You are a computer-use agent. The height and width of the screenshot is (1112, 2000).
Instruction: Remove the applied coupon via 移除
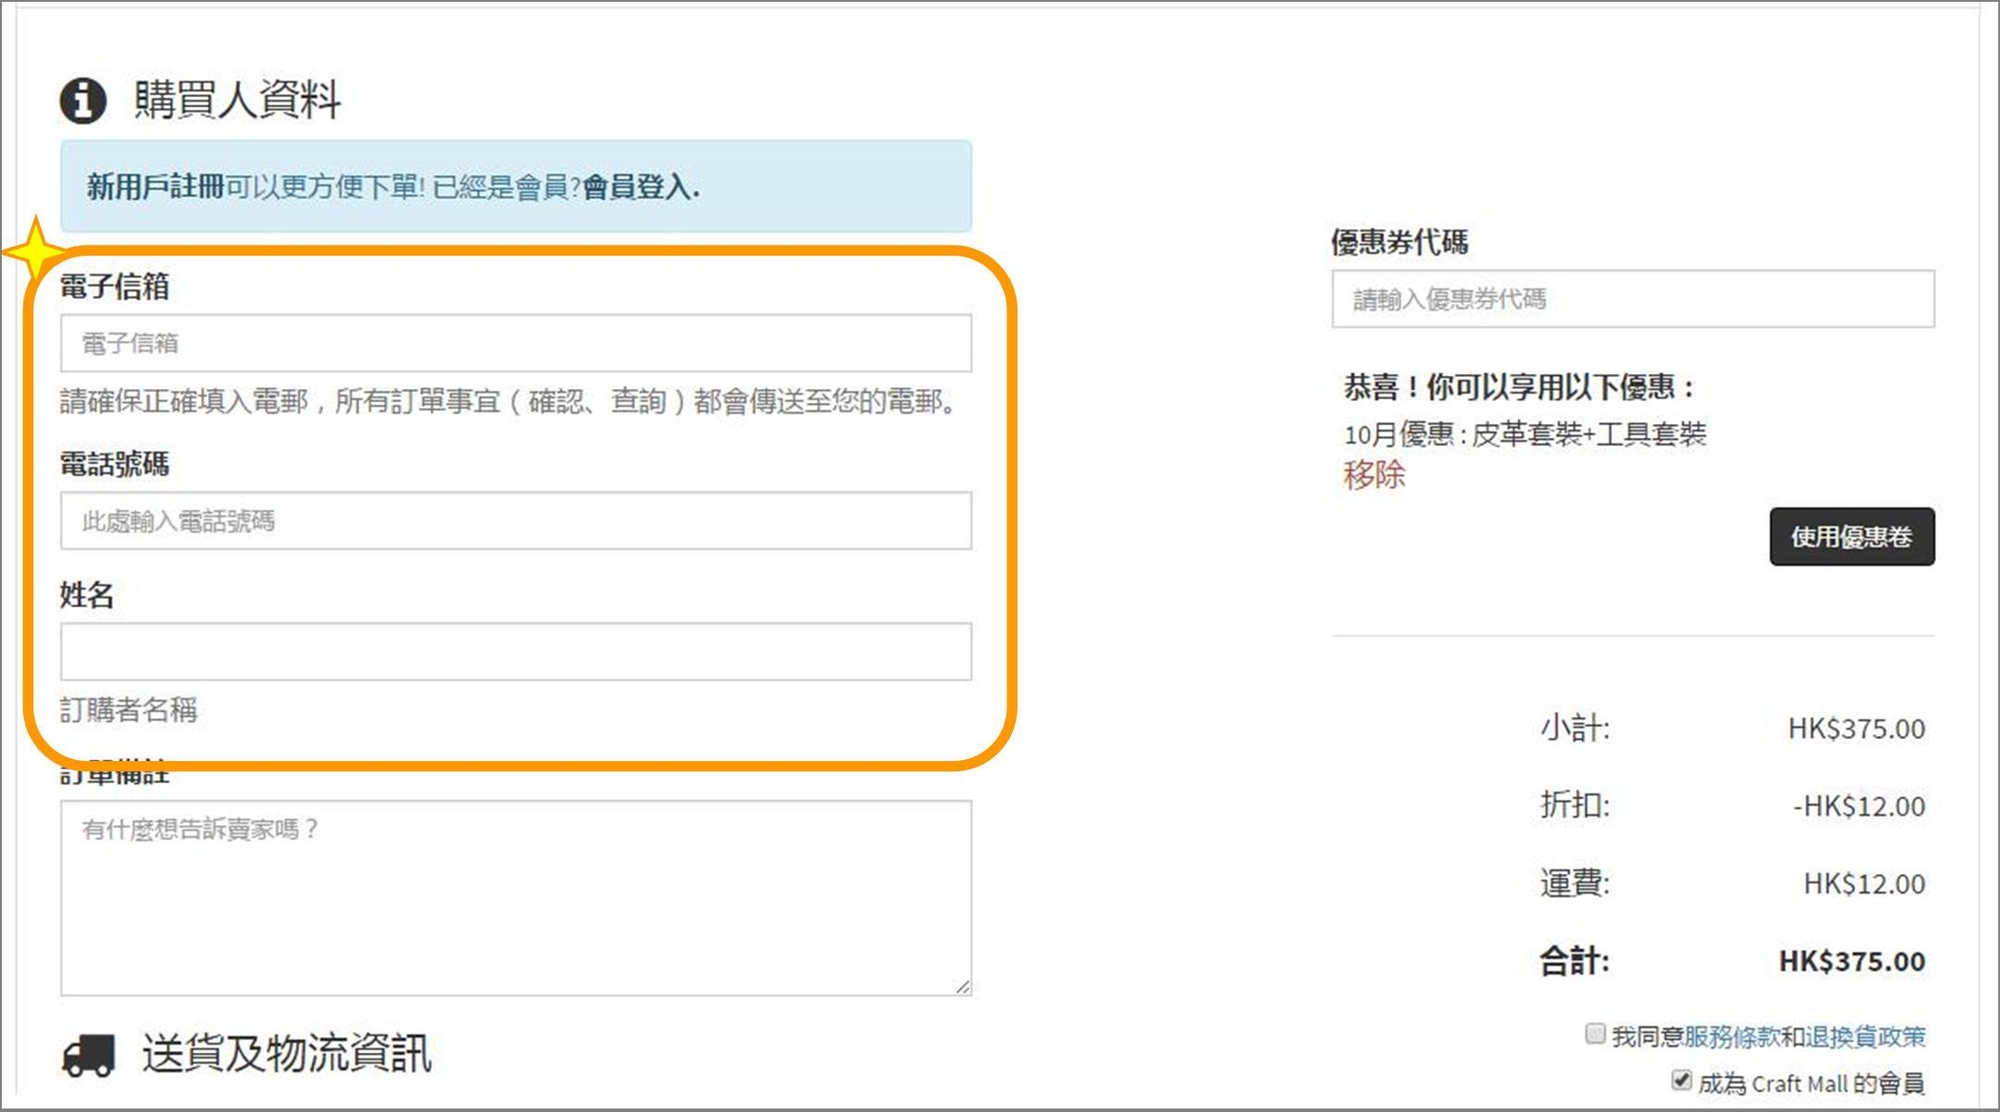pyautogui.click(x=1374, y=474)
